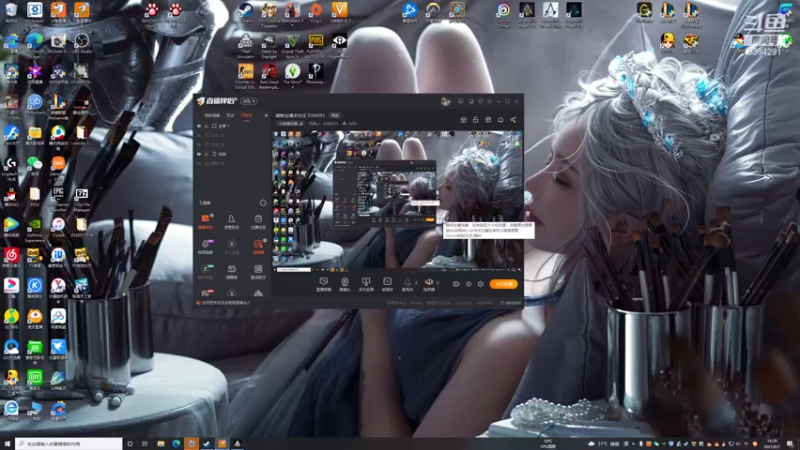Open the orange first tool in the toolbox grid

(205, 221)
